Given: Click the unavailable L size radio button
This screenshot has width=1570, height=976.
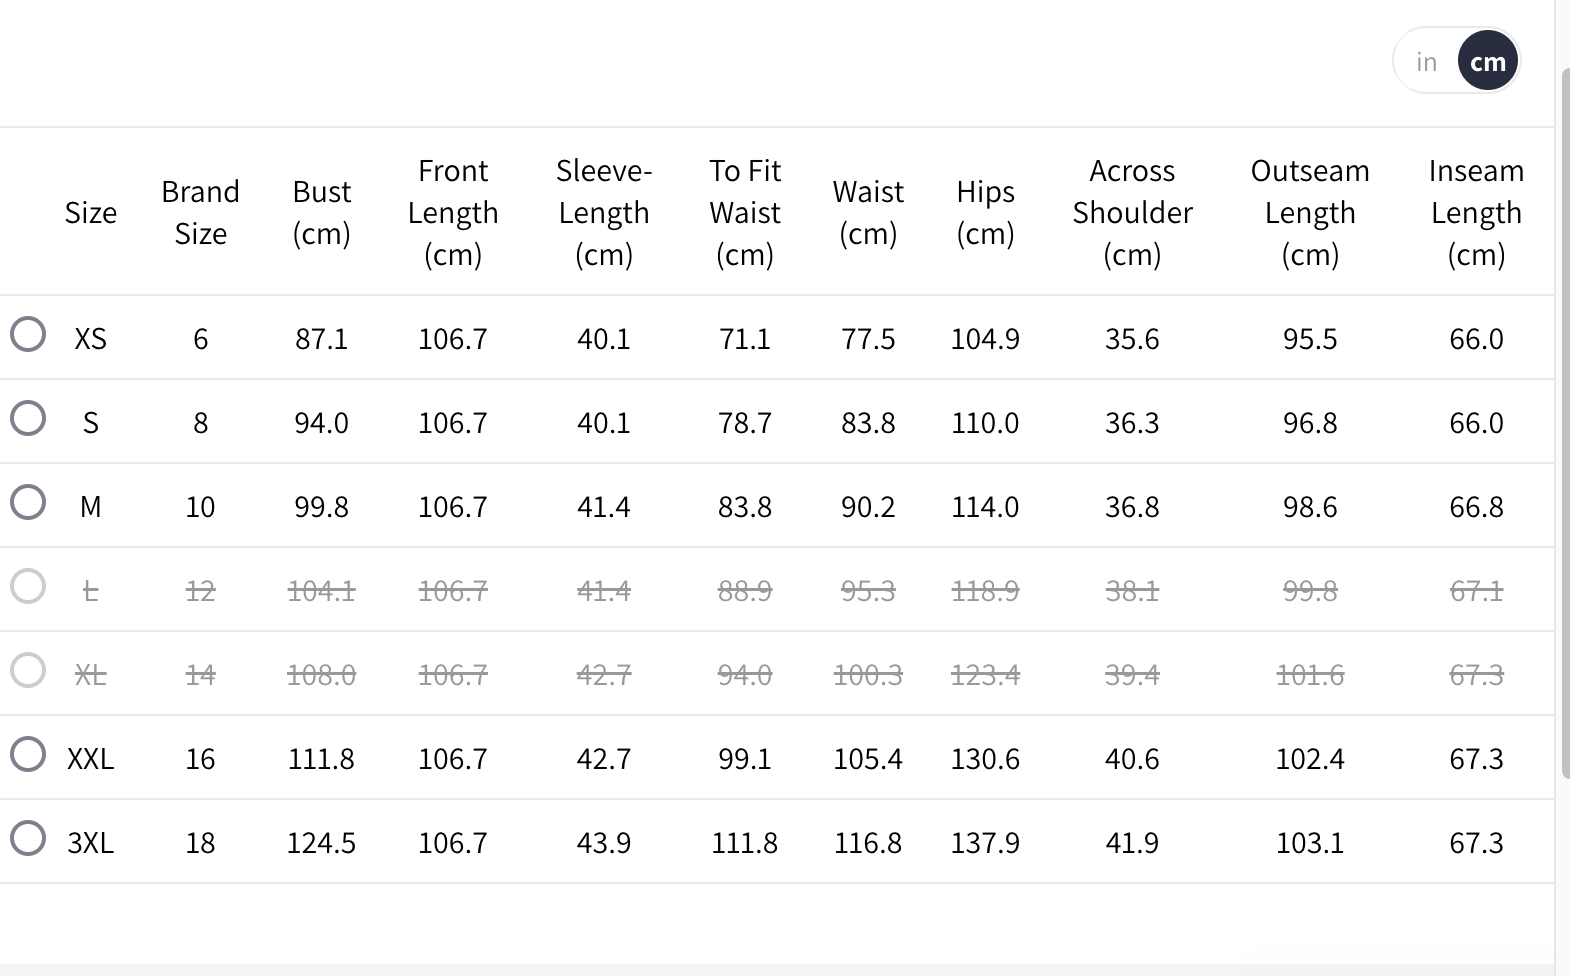Looking at the screenshot, I should tap(28, 586).
